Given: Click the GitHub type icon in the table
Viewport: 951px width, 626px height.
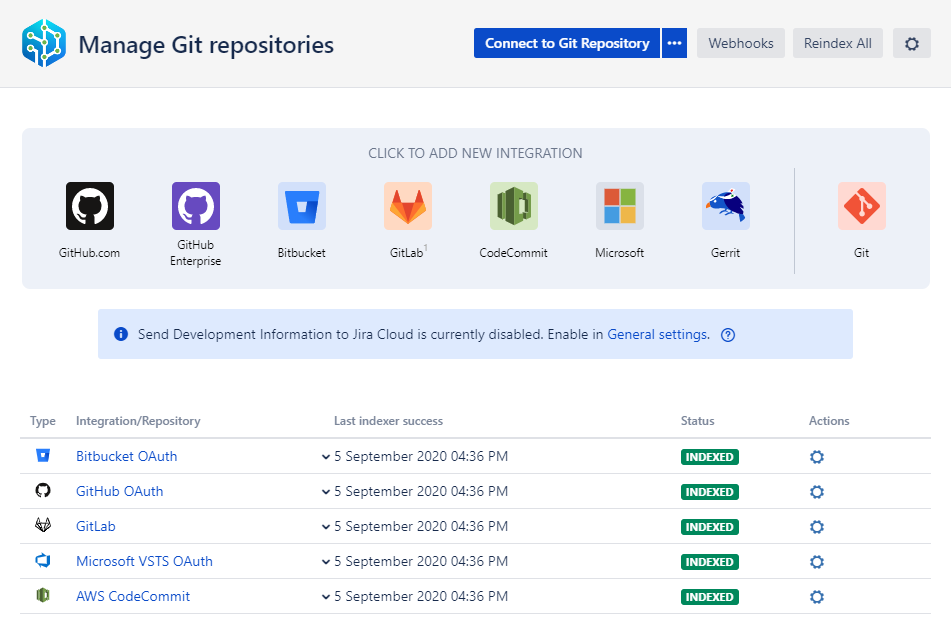Looking at the screenshot, I should pos(43,490).
